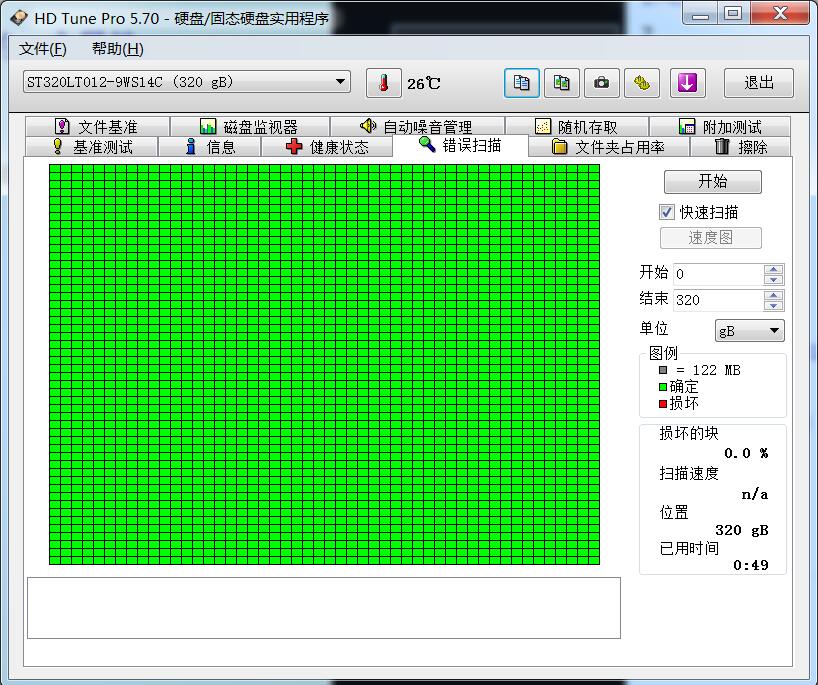This screenshot has height=685, width=818.
Task: Click the copy screenshot to clipboard icon
Action: pos(562,83)
